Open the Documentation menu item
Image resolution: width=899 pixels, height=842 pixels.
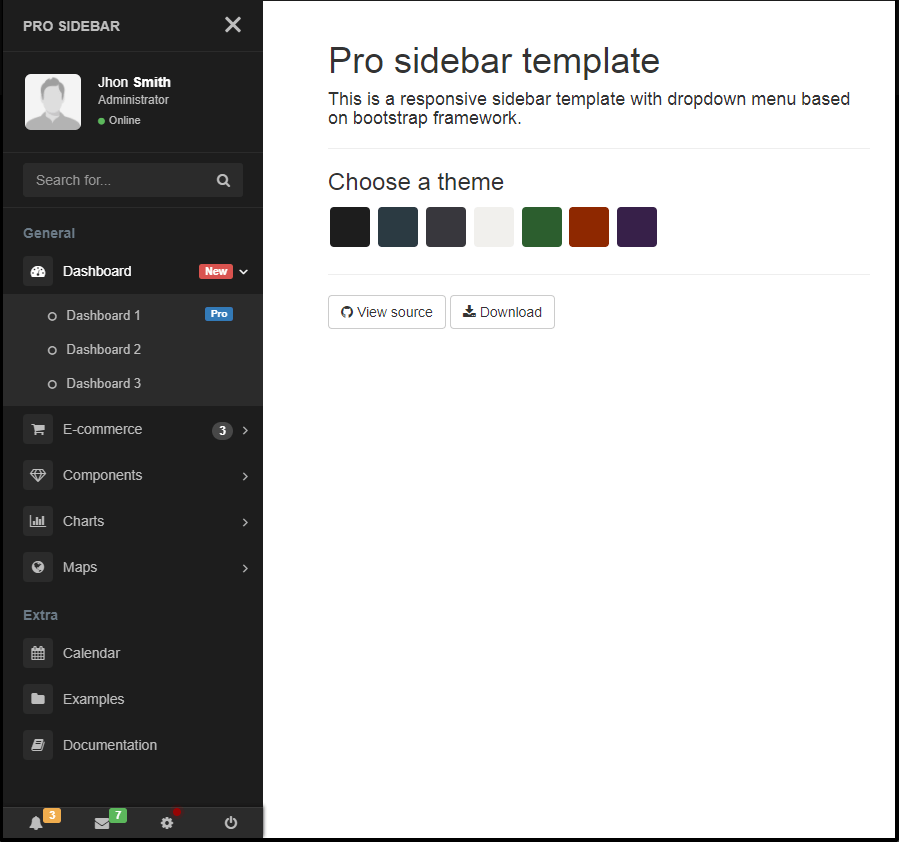pyautogui.click(x=109, y=745)
